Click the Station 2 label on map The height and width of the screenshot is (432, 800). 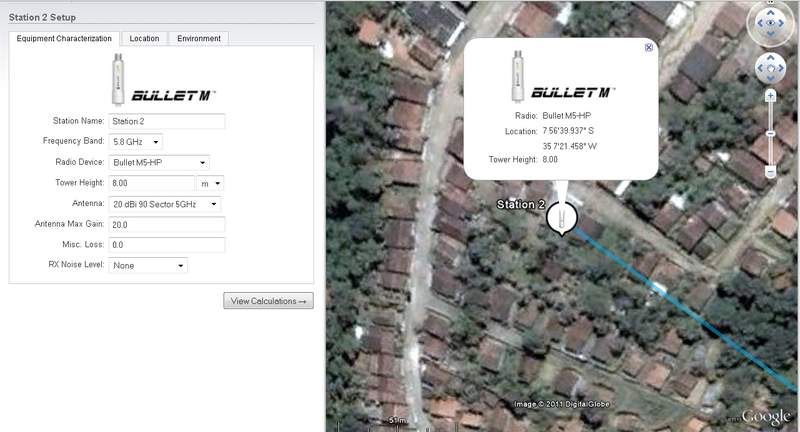(521, 205)
